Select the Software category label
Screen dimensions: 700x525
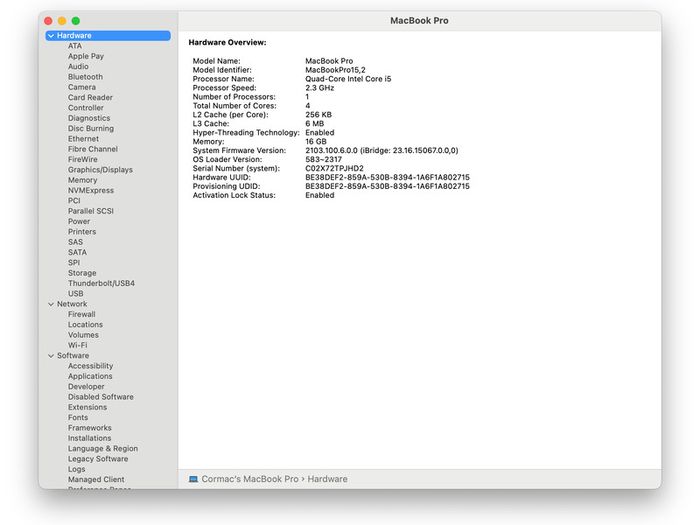[x=73, y=356]
